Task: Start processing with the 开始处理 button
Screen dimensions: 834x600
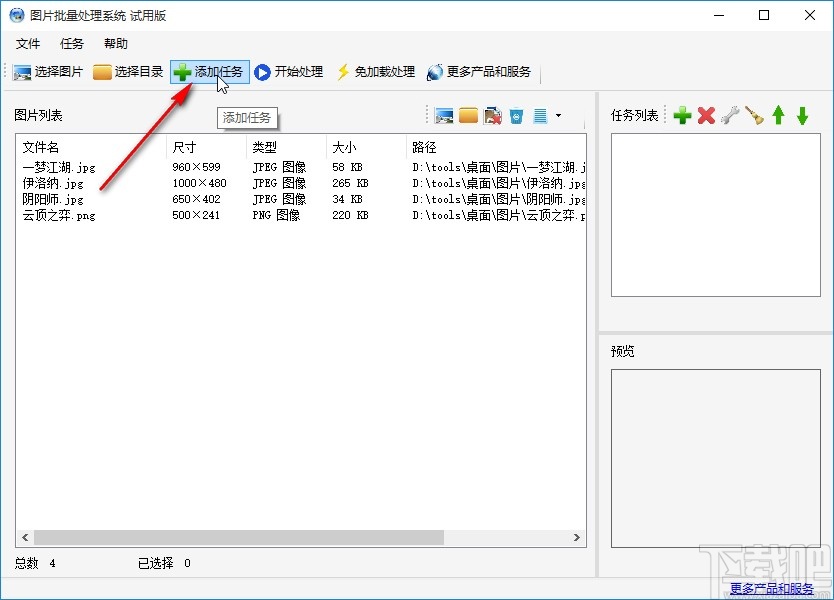Action: pyautogui.click(x=289, y=71)
